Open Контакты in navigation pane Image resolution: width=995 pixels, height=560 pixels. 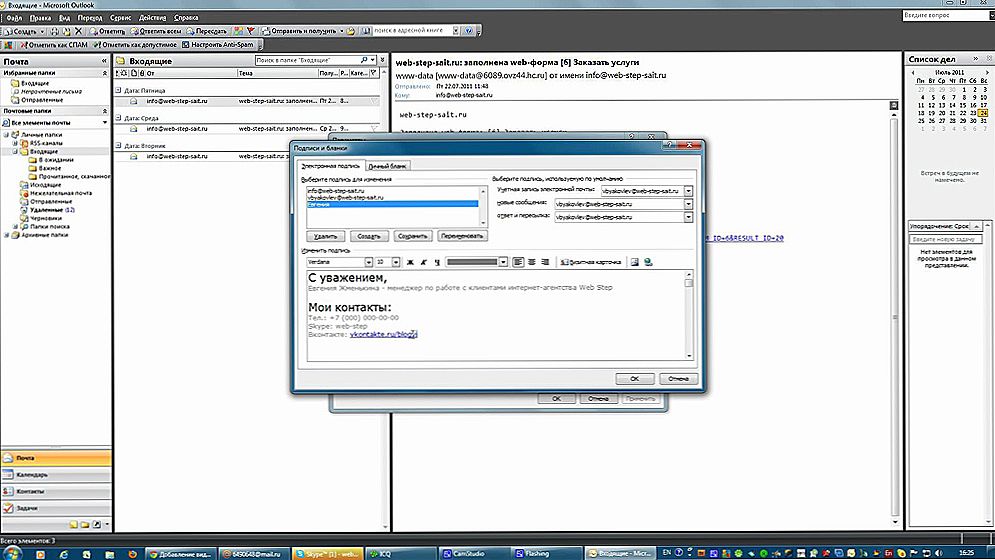click(56, 491)
